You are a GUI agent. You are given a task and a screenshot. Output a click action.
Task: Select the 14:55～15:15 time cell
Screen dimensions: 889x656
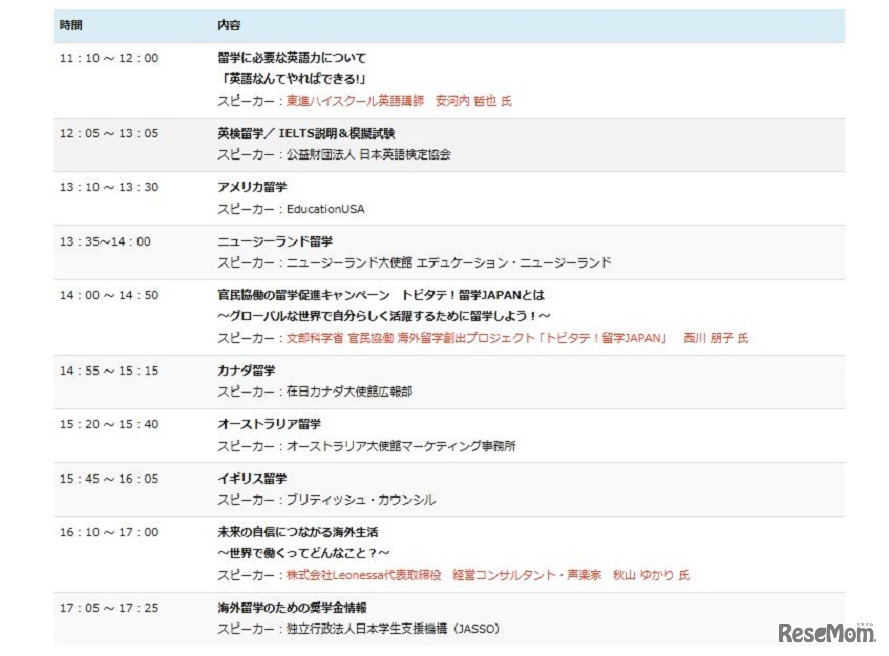pos(109,371)
